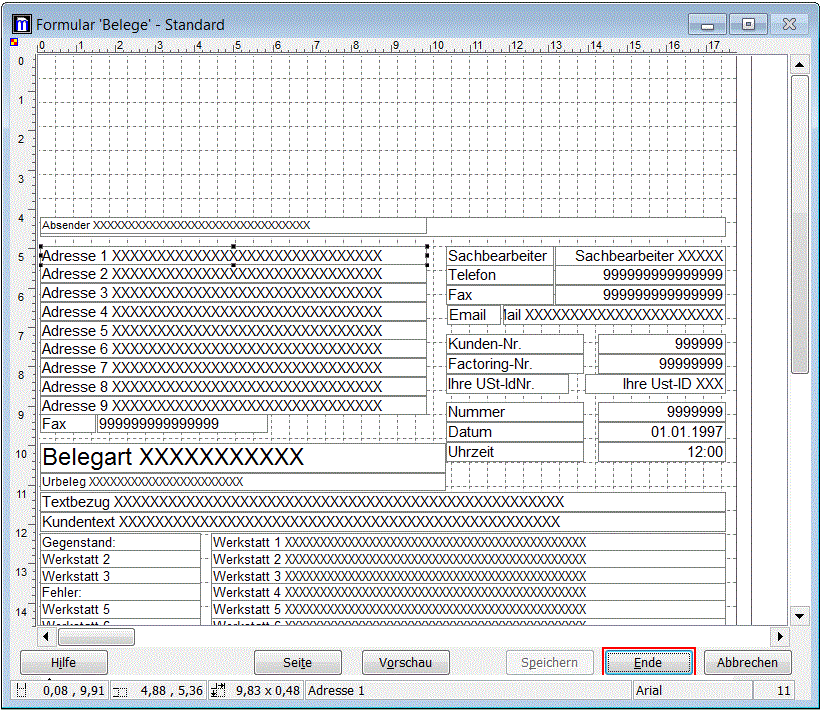The width and height of the screenshot is (821, 711).
Task: Select the Mail XXXX value field
Action: pyautogui.click(x=614, y=315)
